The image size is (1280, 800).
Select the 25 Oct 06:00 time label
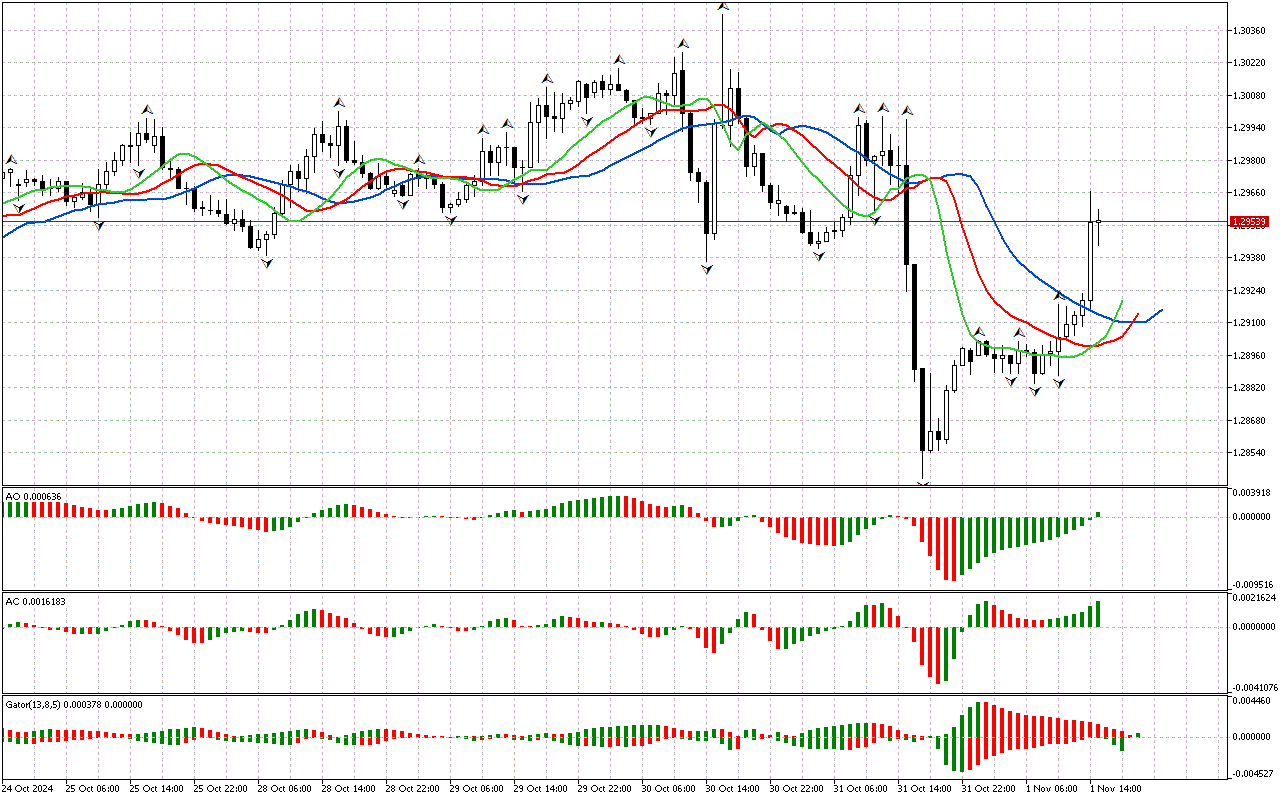(95, 788)
